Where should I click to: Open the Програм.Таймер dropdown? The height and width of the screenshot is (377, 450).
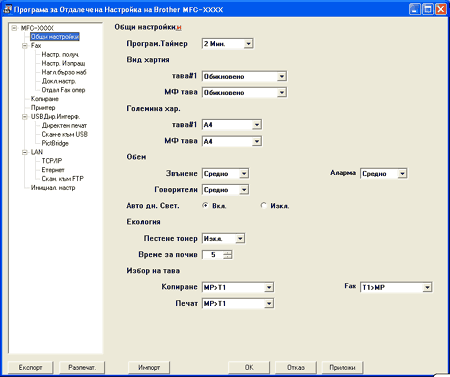point(228,43)
